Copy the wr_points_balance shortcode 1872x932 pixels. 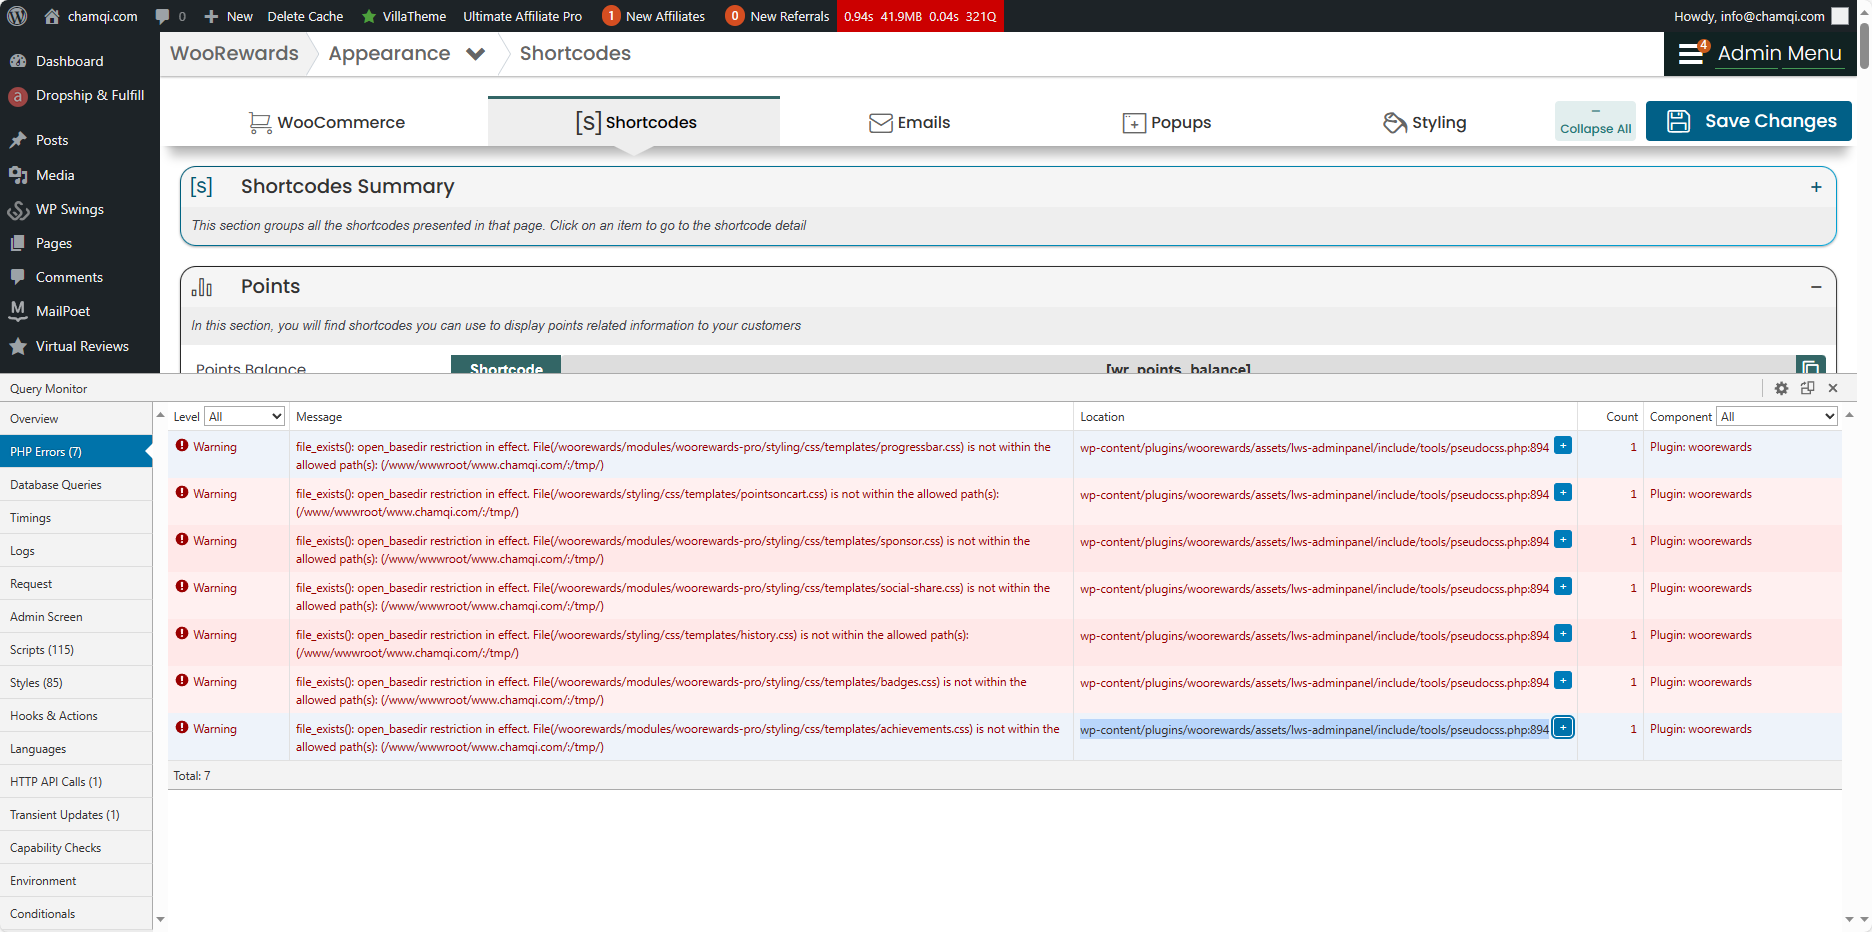click(1810, 367)
